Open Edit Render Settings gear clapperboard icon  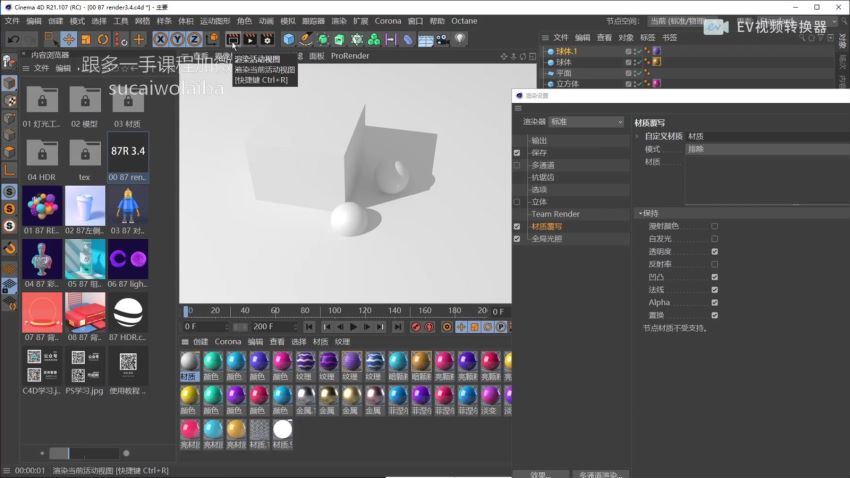[x=267, y=40]
